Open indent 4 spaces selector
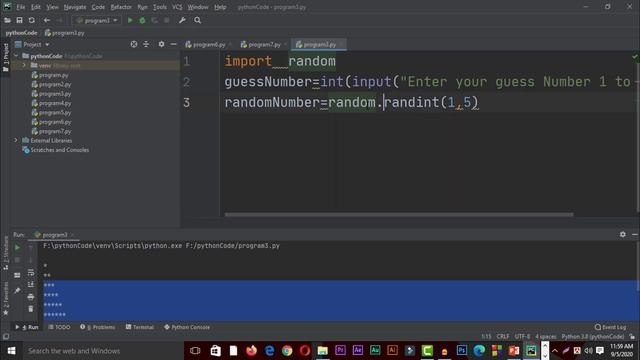 (546, 337)
